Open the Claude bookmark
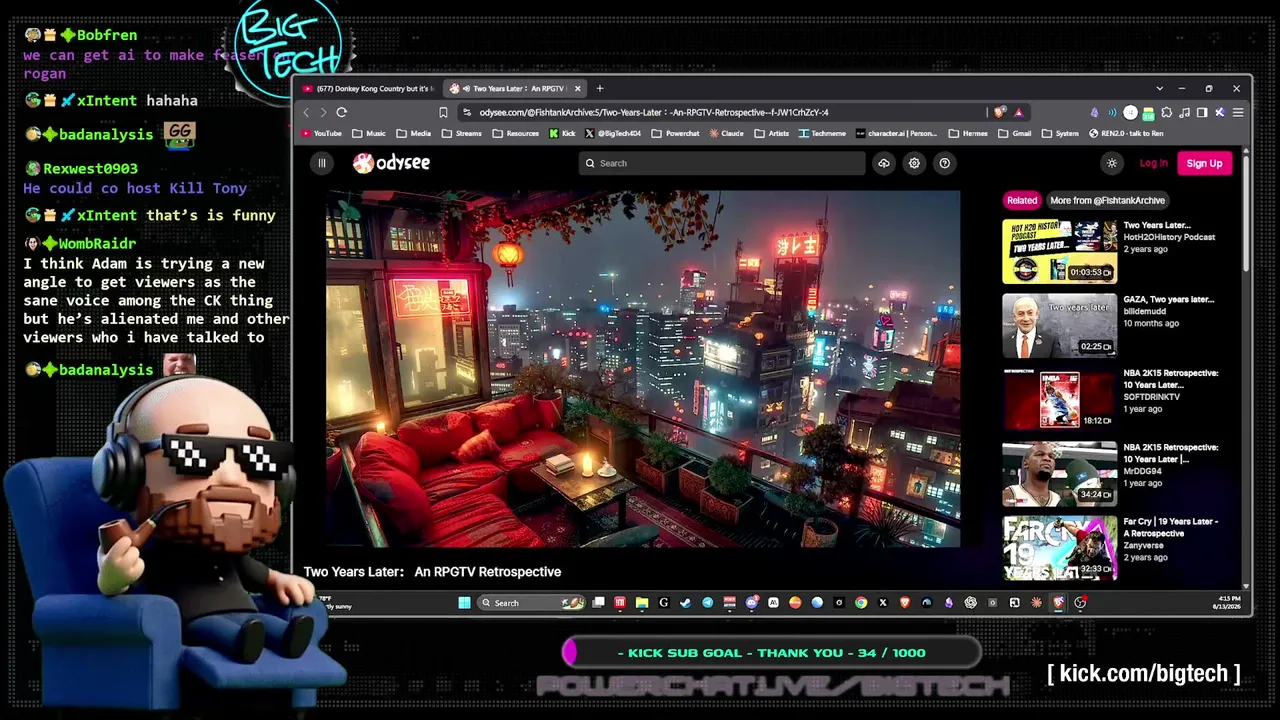Image resolution: width=1280 pixels, height=720 pixels. (x=726, y=133)
